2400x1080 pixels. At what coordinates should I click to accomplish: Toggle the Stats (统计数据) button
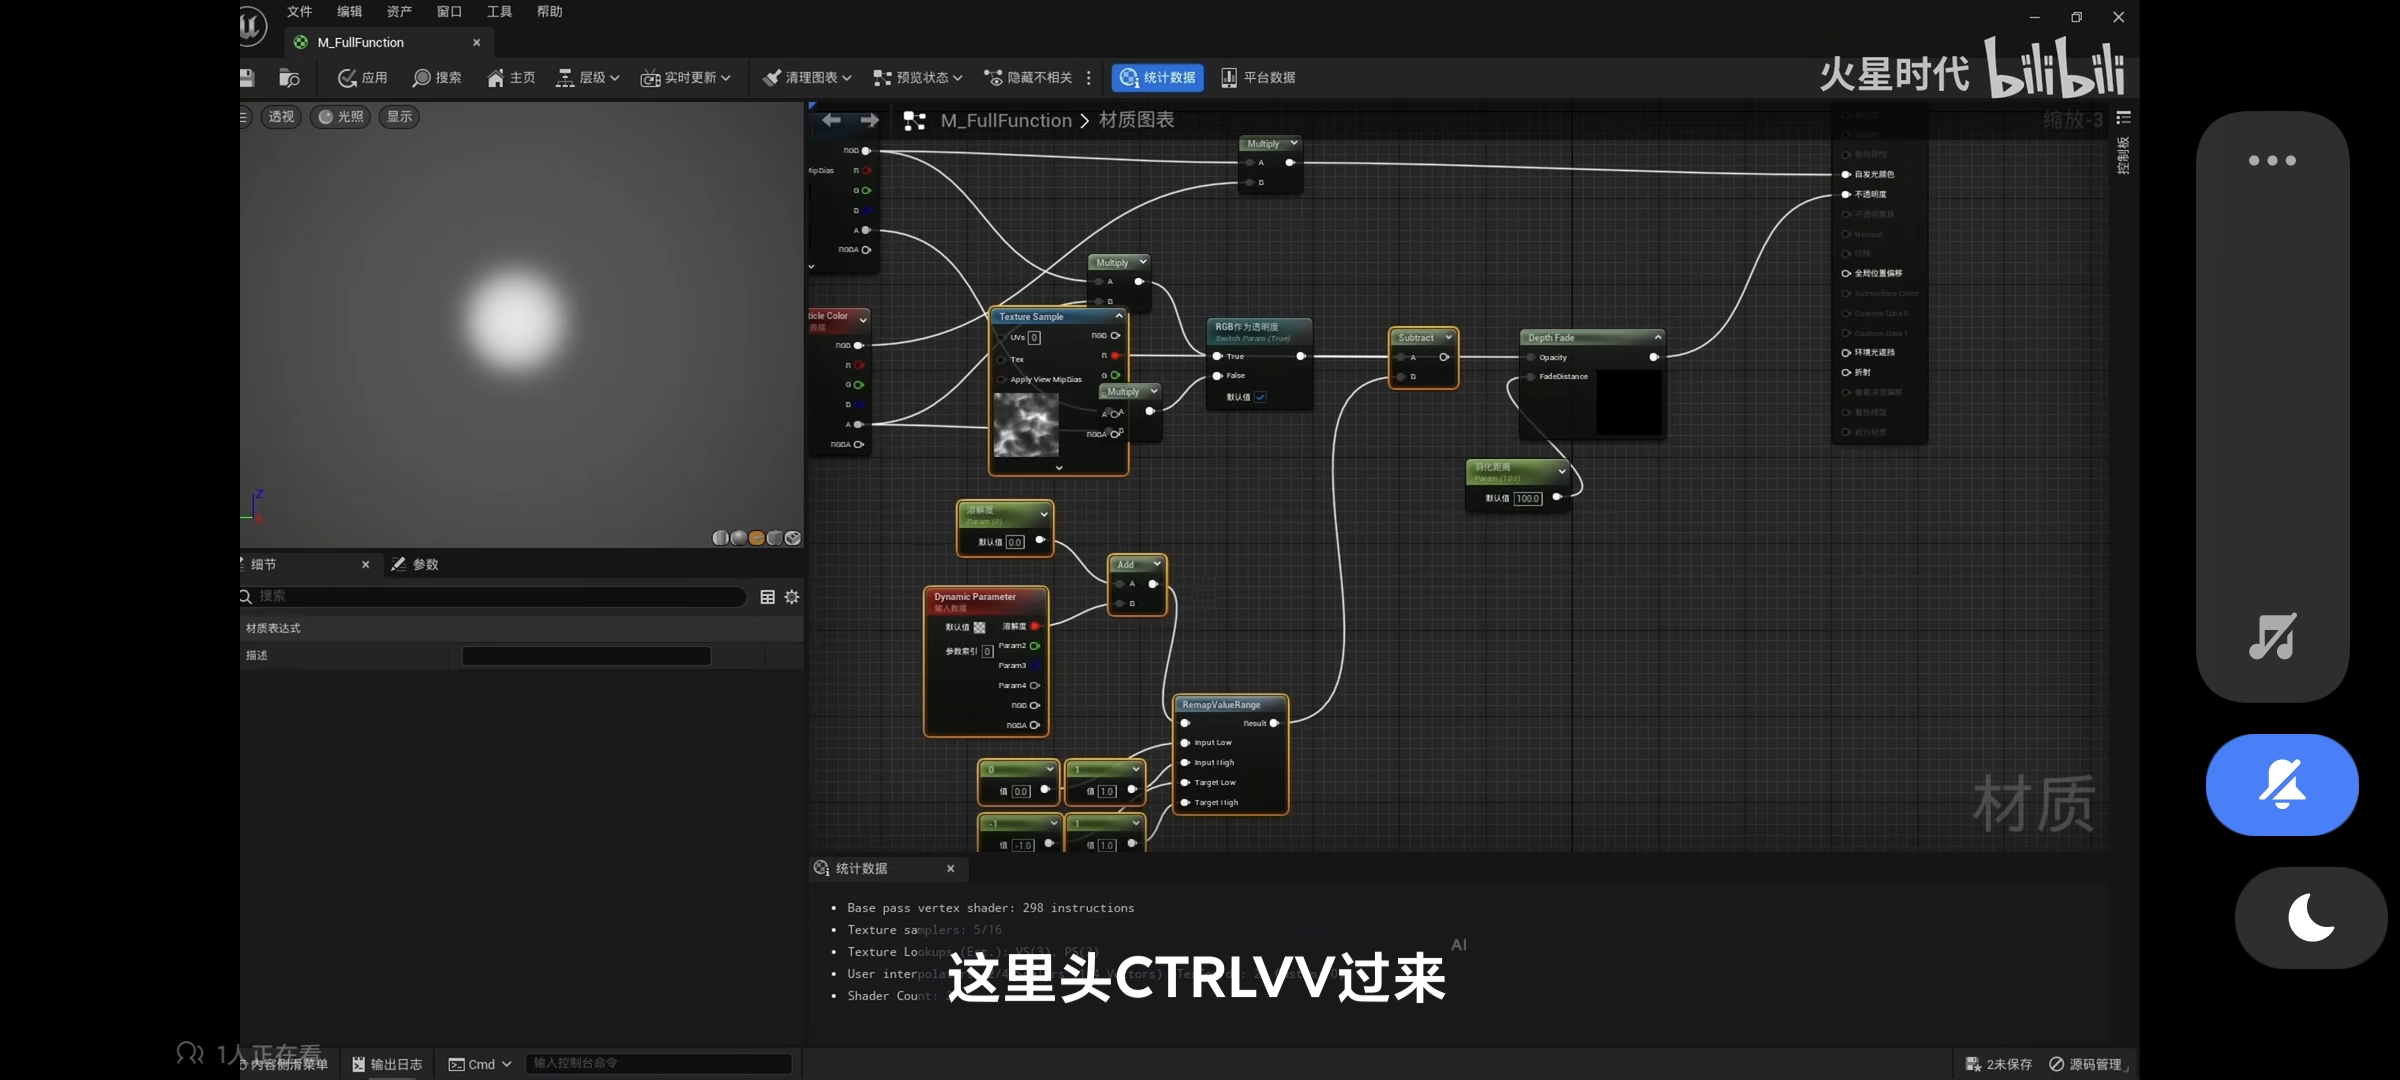pos(1157,78)
